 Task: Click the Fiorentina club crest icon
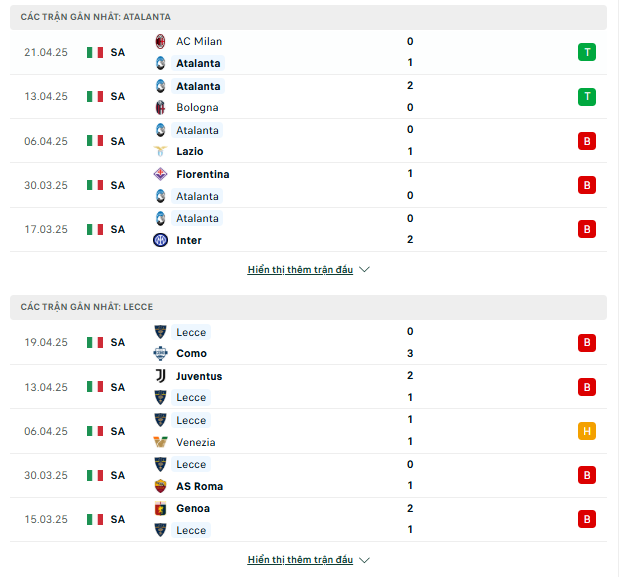(160, 174)
